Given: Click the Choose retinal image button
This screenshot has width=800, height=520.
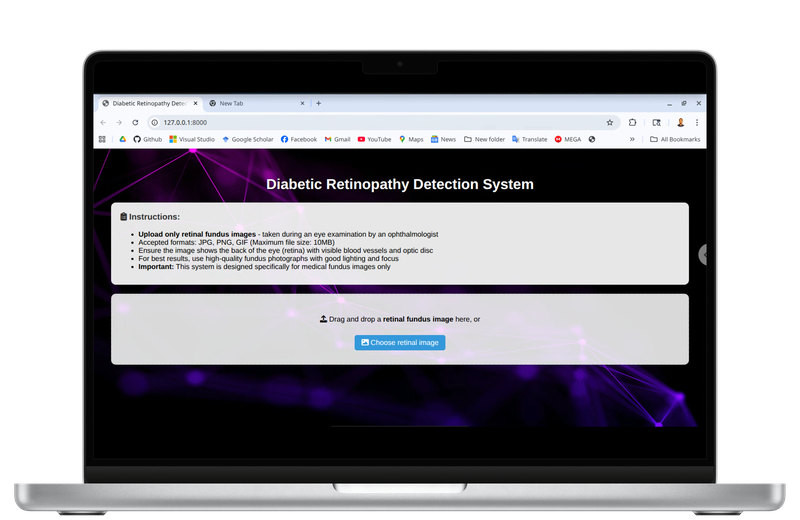Looking at the screenshot, I should pos(400,342).
